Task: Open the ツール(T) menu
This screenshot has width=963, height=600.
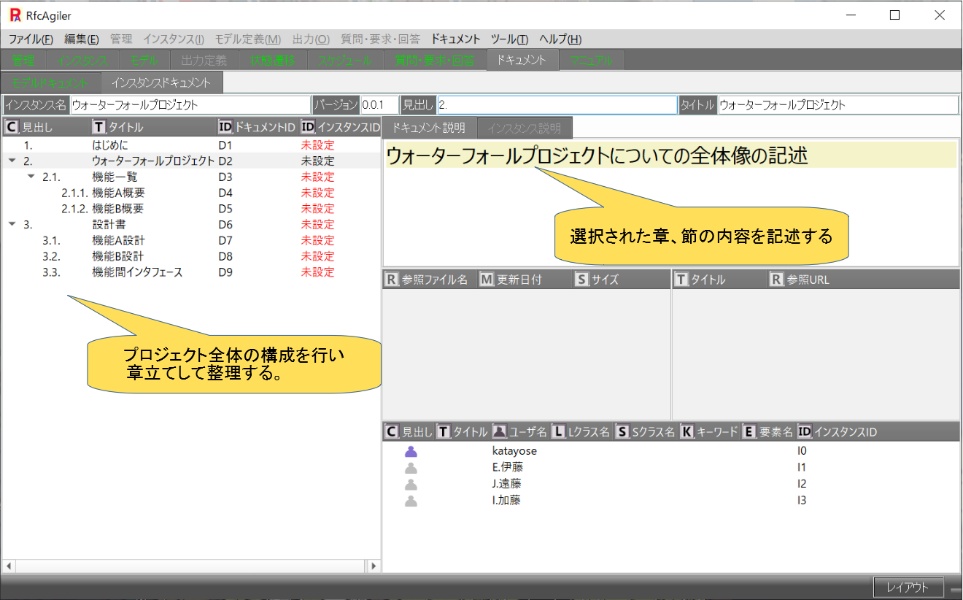Action: coord(509,39)
